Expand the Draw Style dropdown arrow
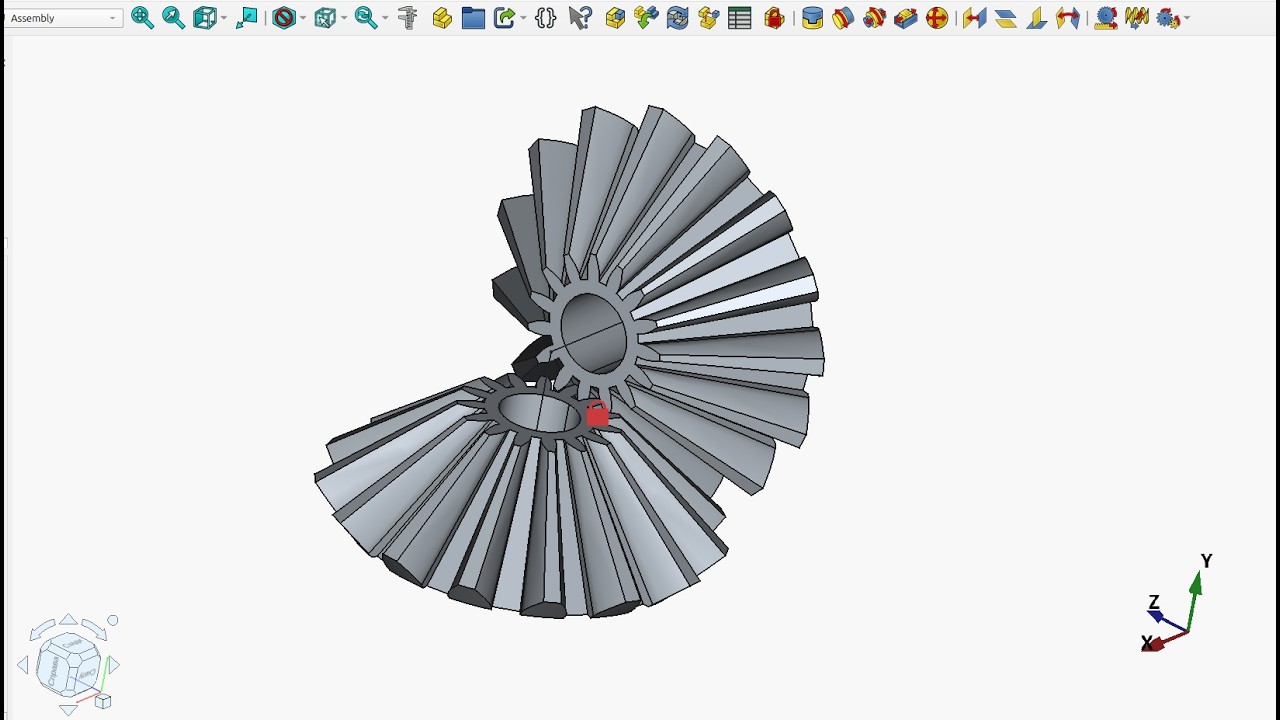The image size is (1280, 720). 223,18
